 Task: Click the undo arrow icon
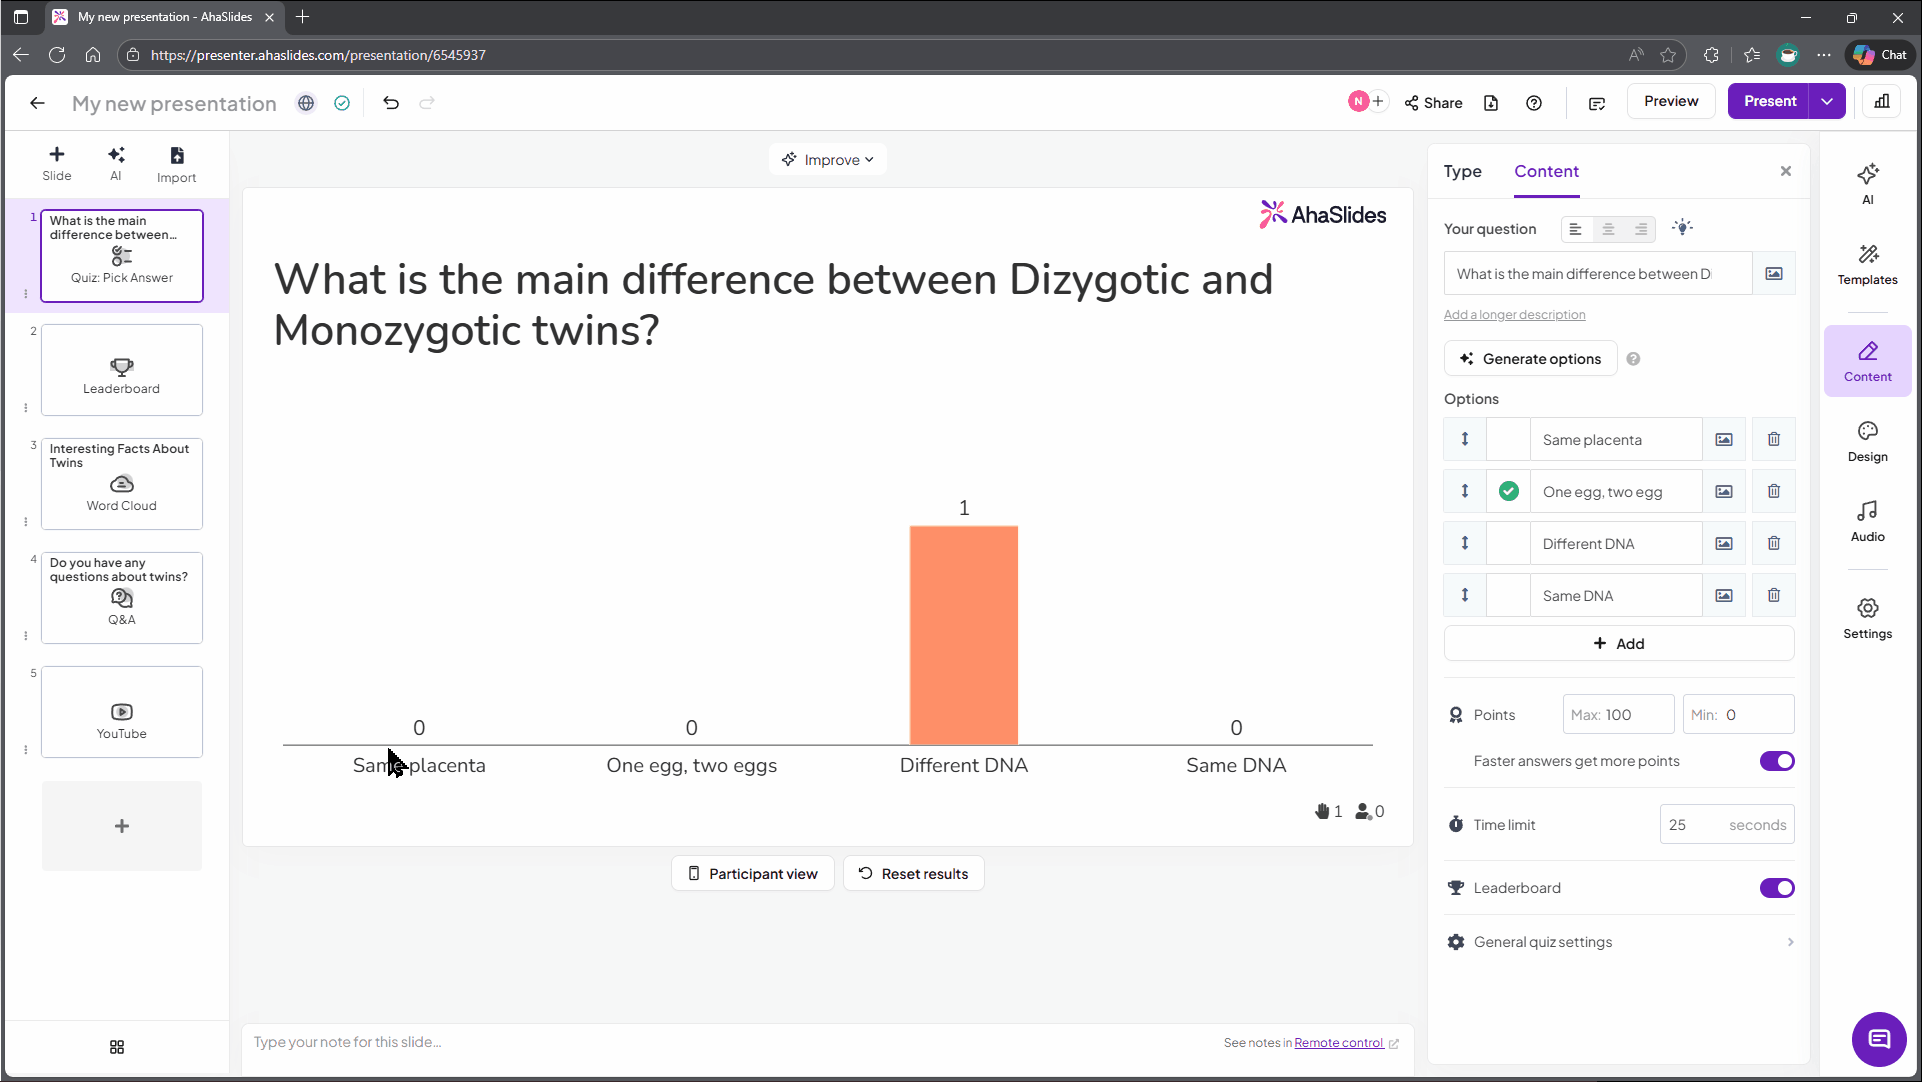click(391, 103)
